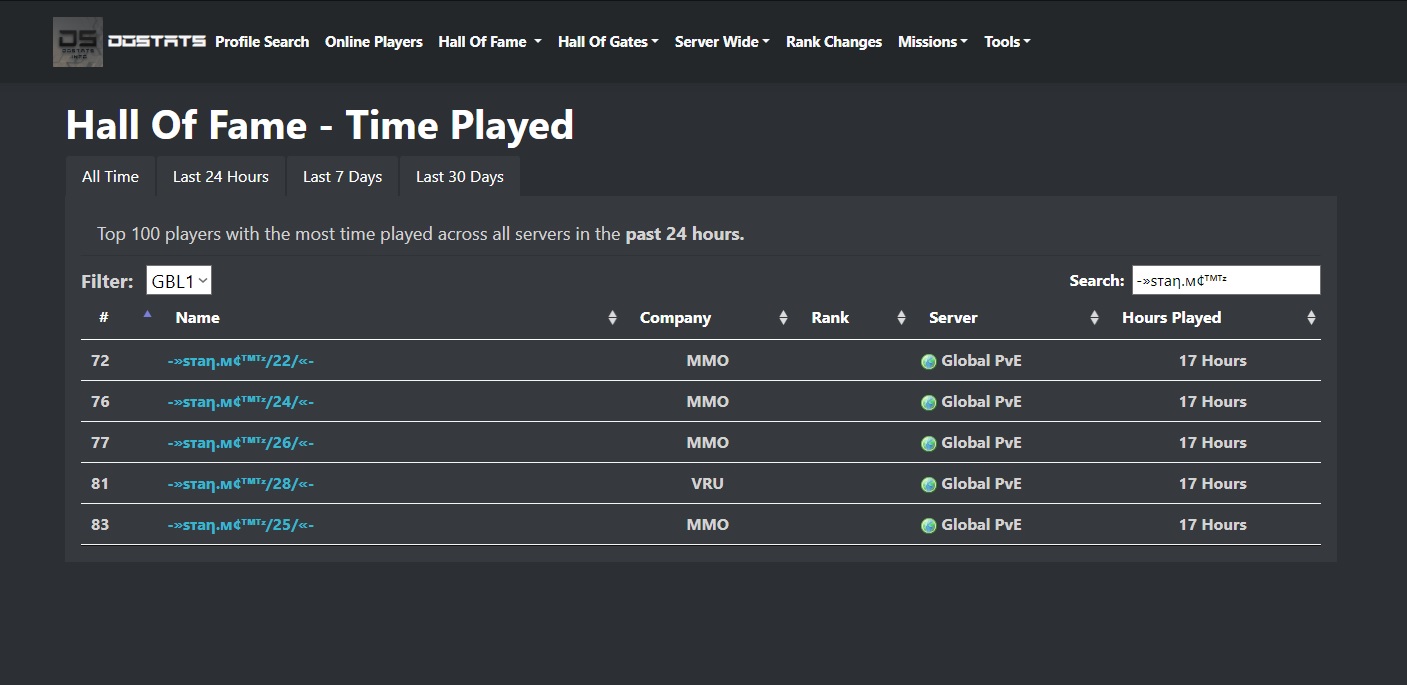This screenshot has width=1407, height=685.
Task: Sort the table by the Name column
Action: (x=396, y=318)
